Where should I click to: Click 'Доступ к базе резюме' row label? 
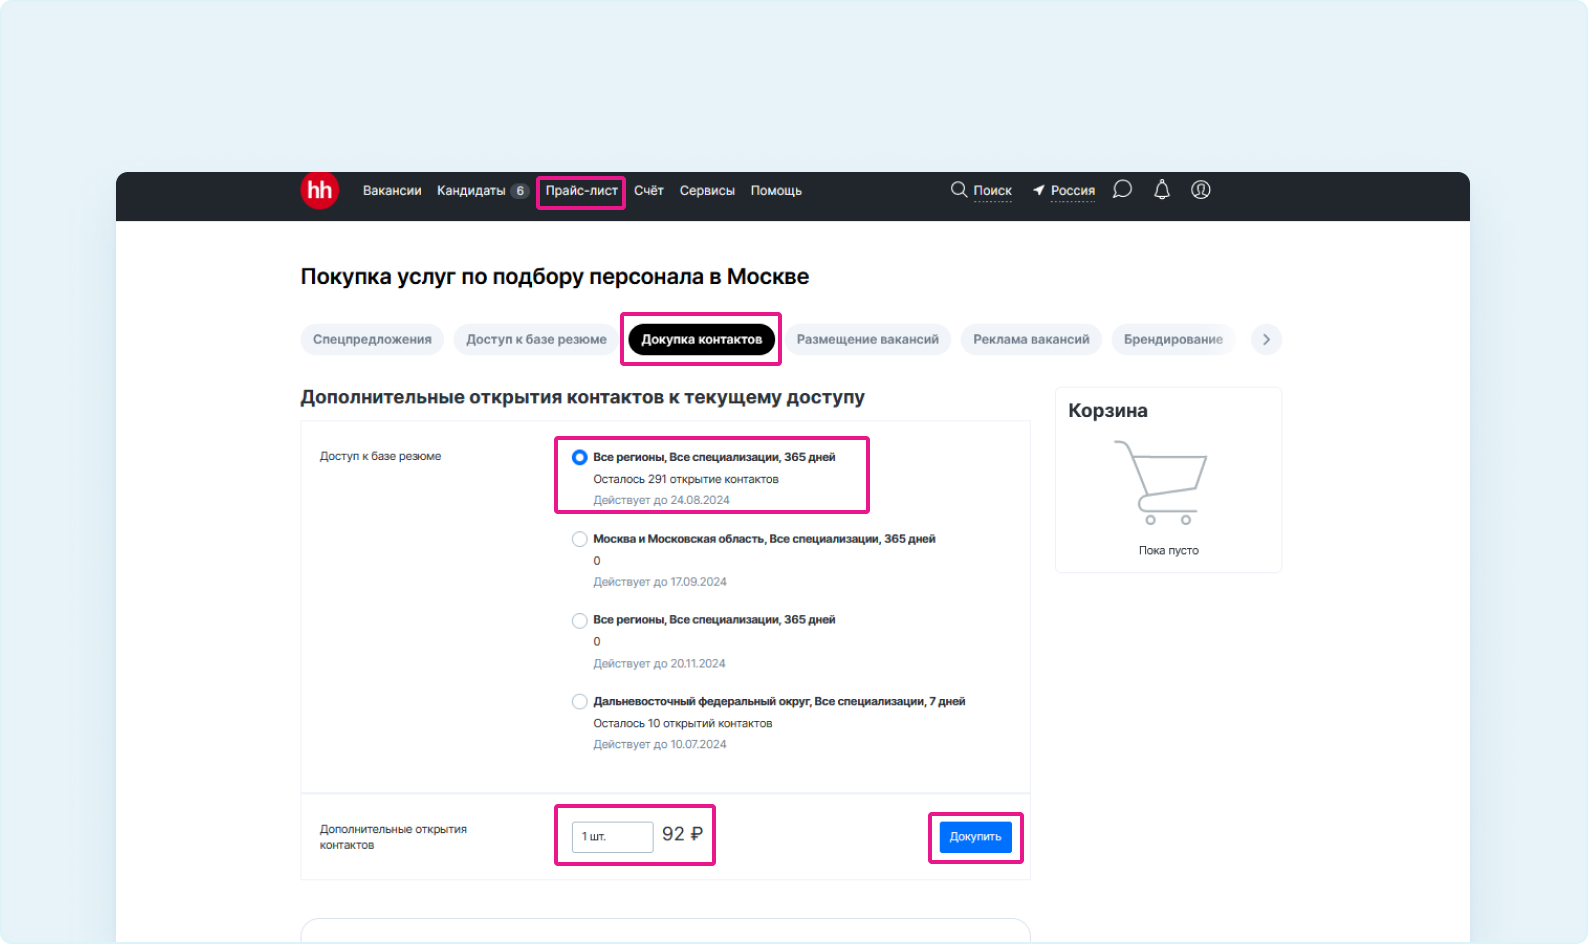click(380, 456)
